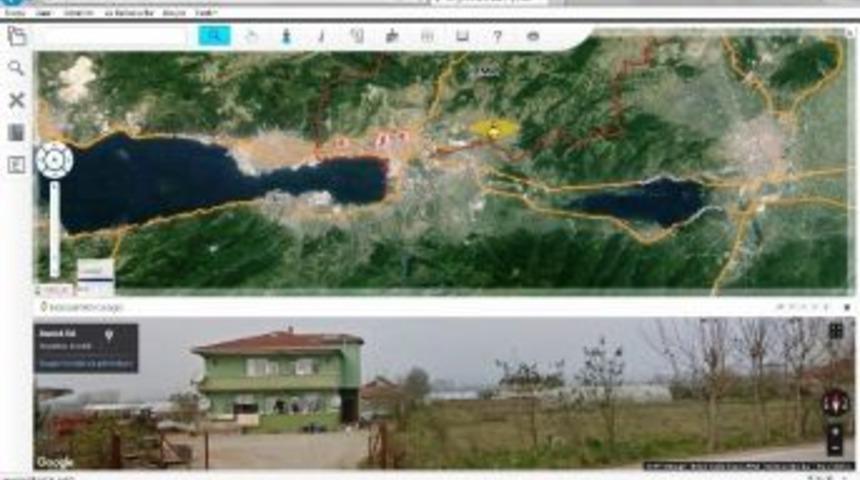Click the location pin in Street View address card
The width and height of the screenshot is (860, 480).
[x=109, y=335]
